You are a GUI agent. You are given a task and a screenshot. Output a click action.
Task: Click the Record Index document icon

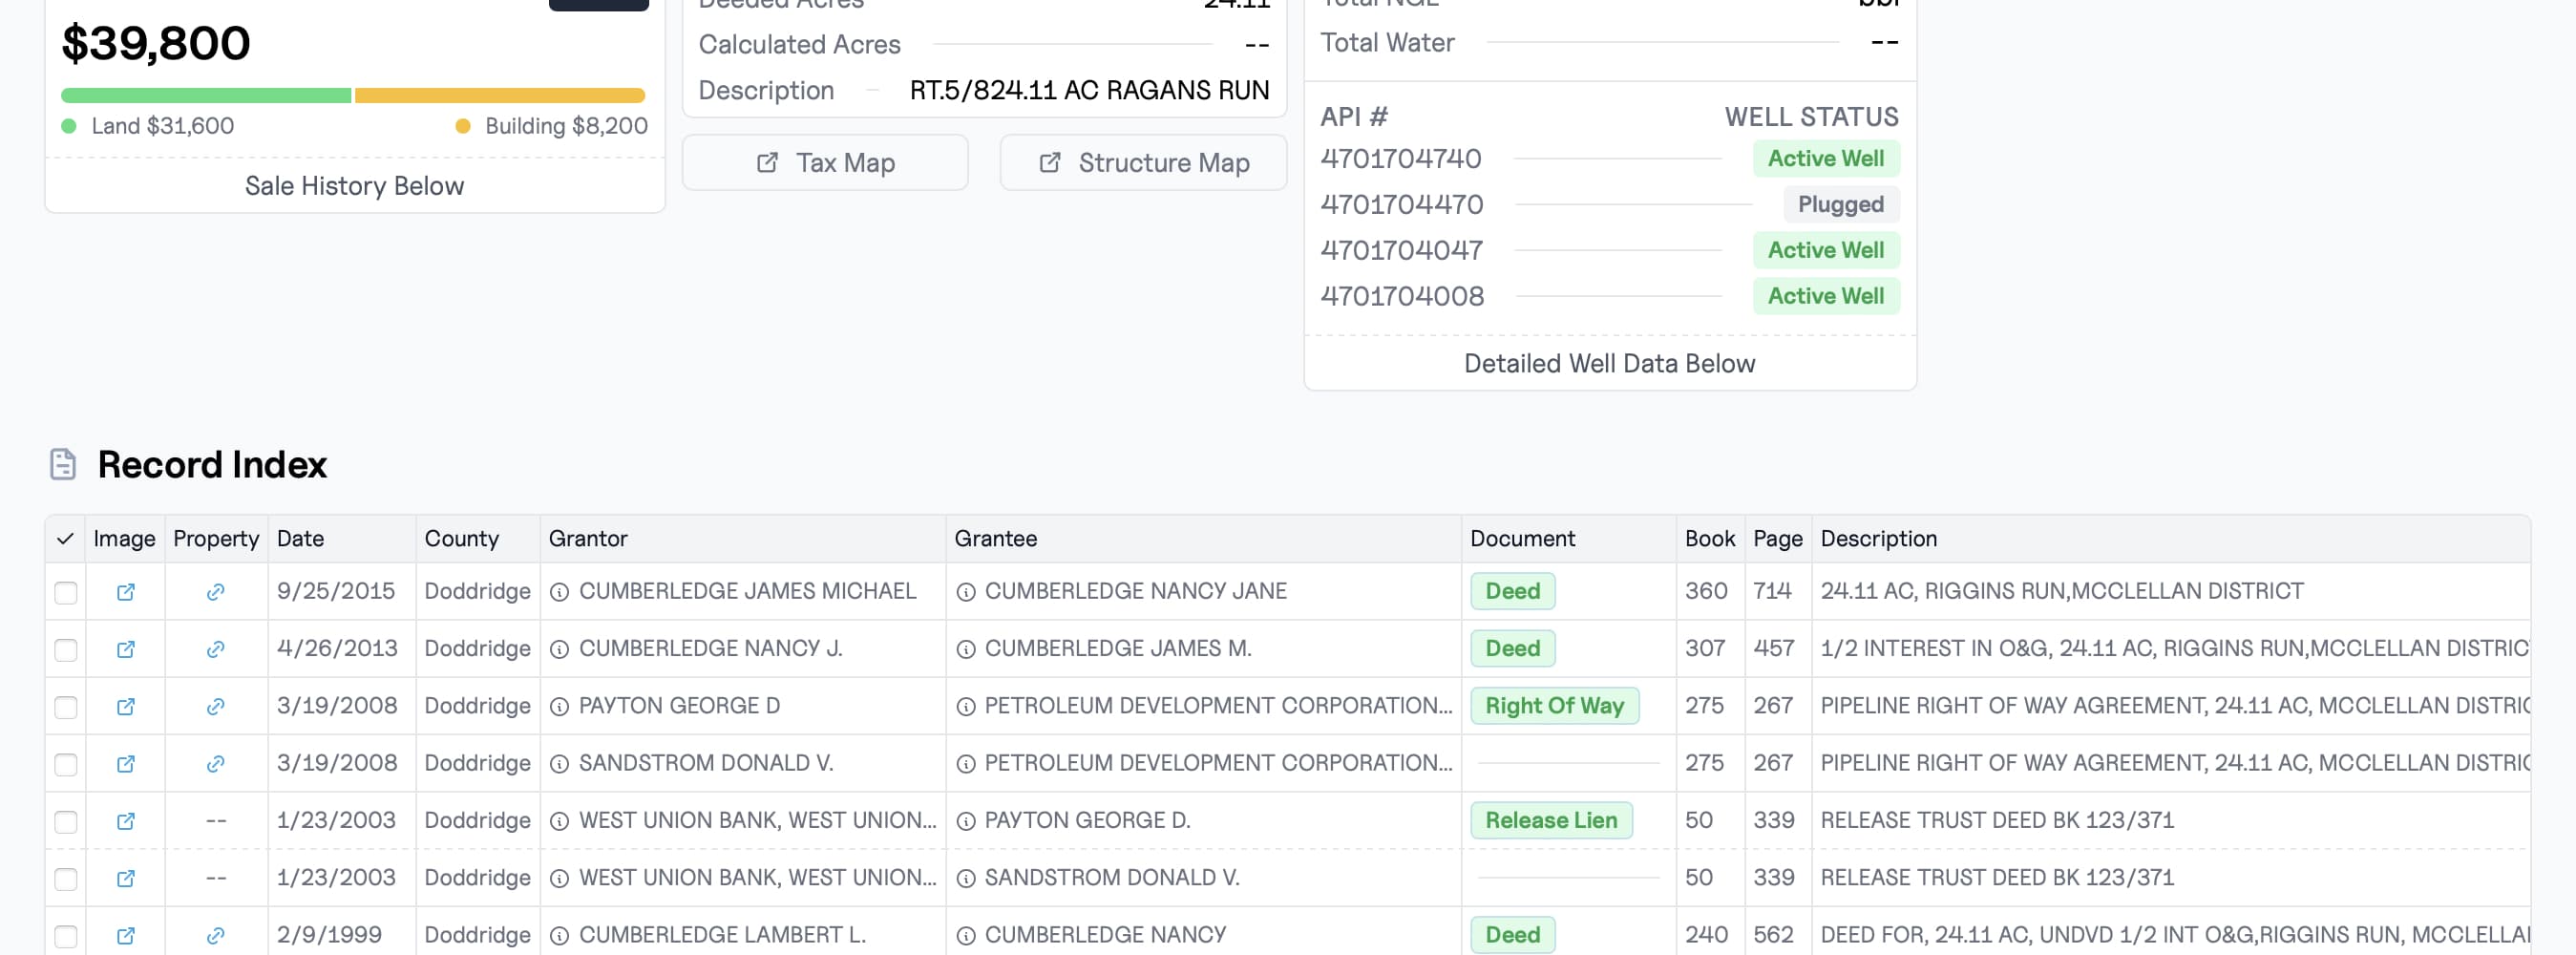point(63,465)
